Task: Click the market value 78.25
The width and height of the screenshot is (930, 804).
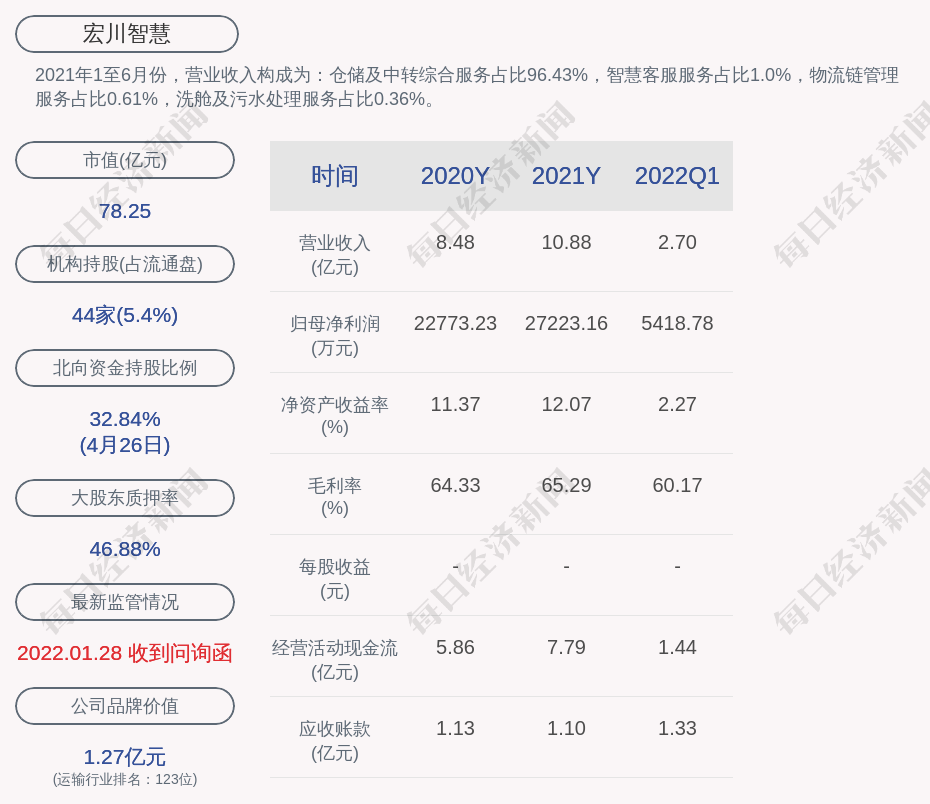Action: point(125,211)
